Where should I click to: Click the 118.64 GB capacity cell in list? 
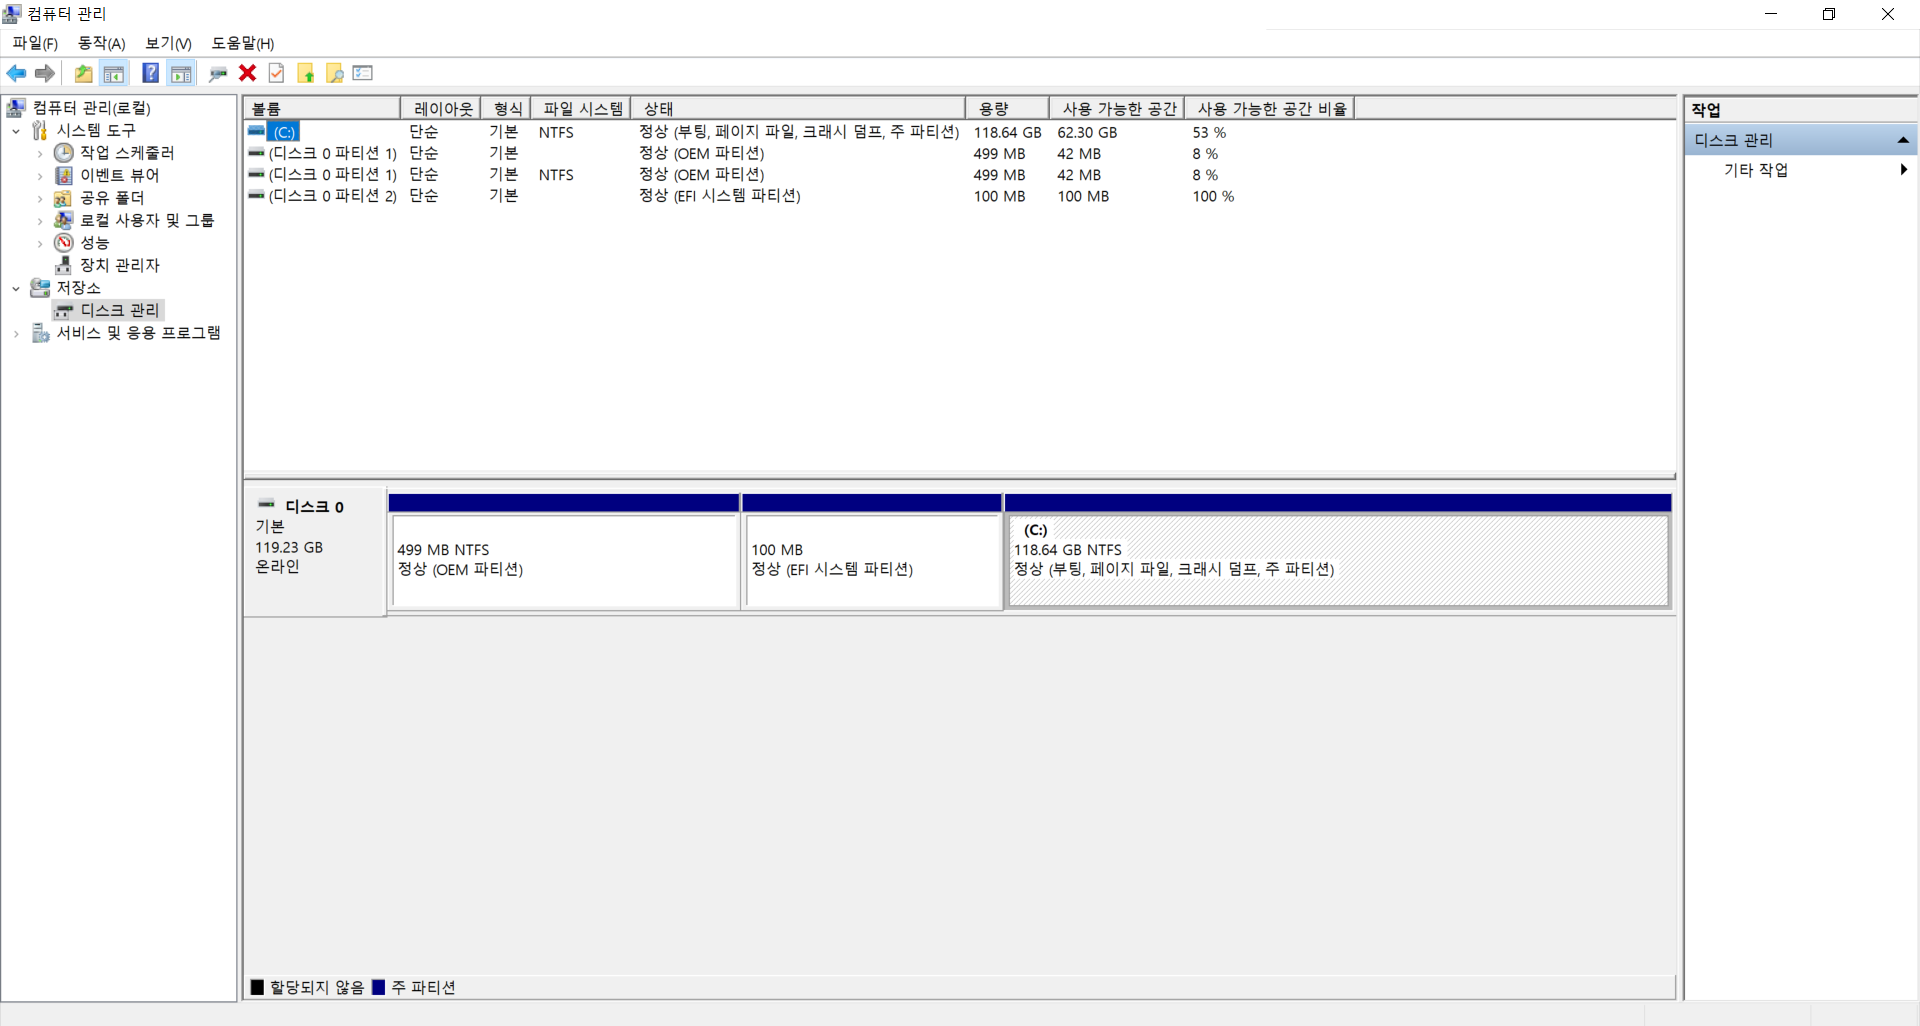[x=1007, y=132]
